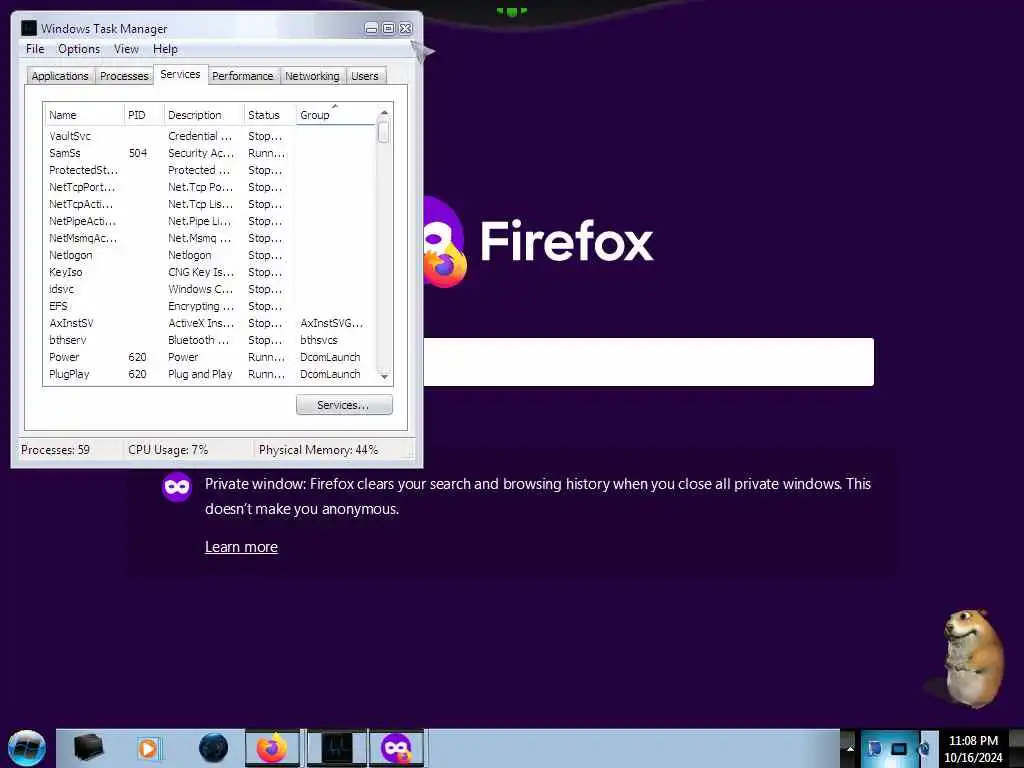Click the network tray icon
1024x768 pixels.
[899, 748]
